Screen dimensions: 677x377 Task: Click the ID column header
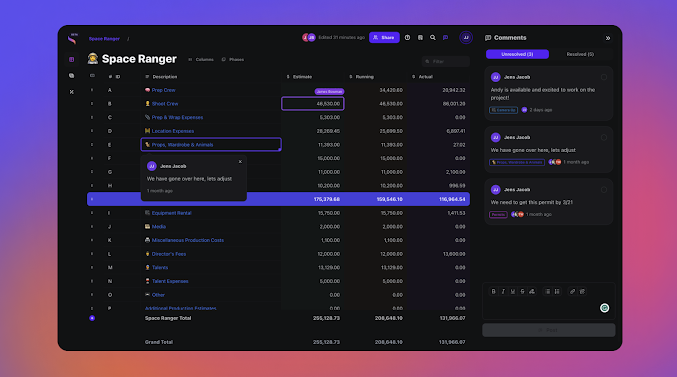114,77
